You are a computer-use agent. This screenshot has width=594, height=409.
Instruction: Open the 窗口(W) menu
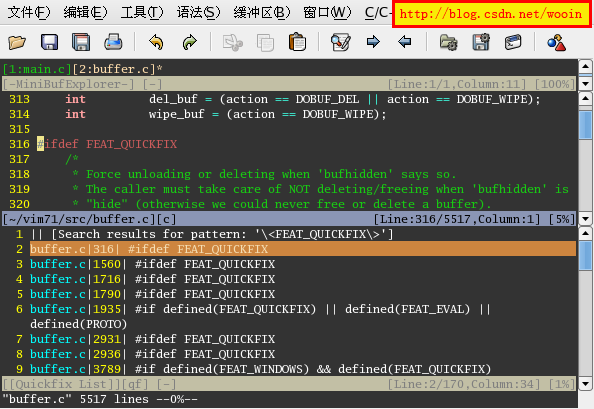pyautogui.click(x=327, y=12)
